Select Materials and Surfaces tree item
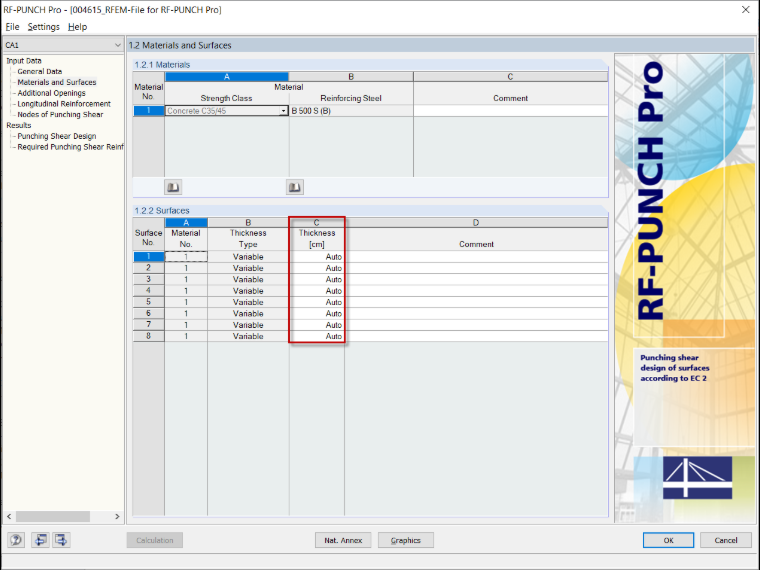The width and height of the screenshot is (760, 570). pos(57,82)
